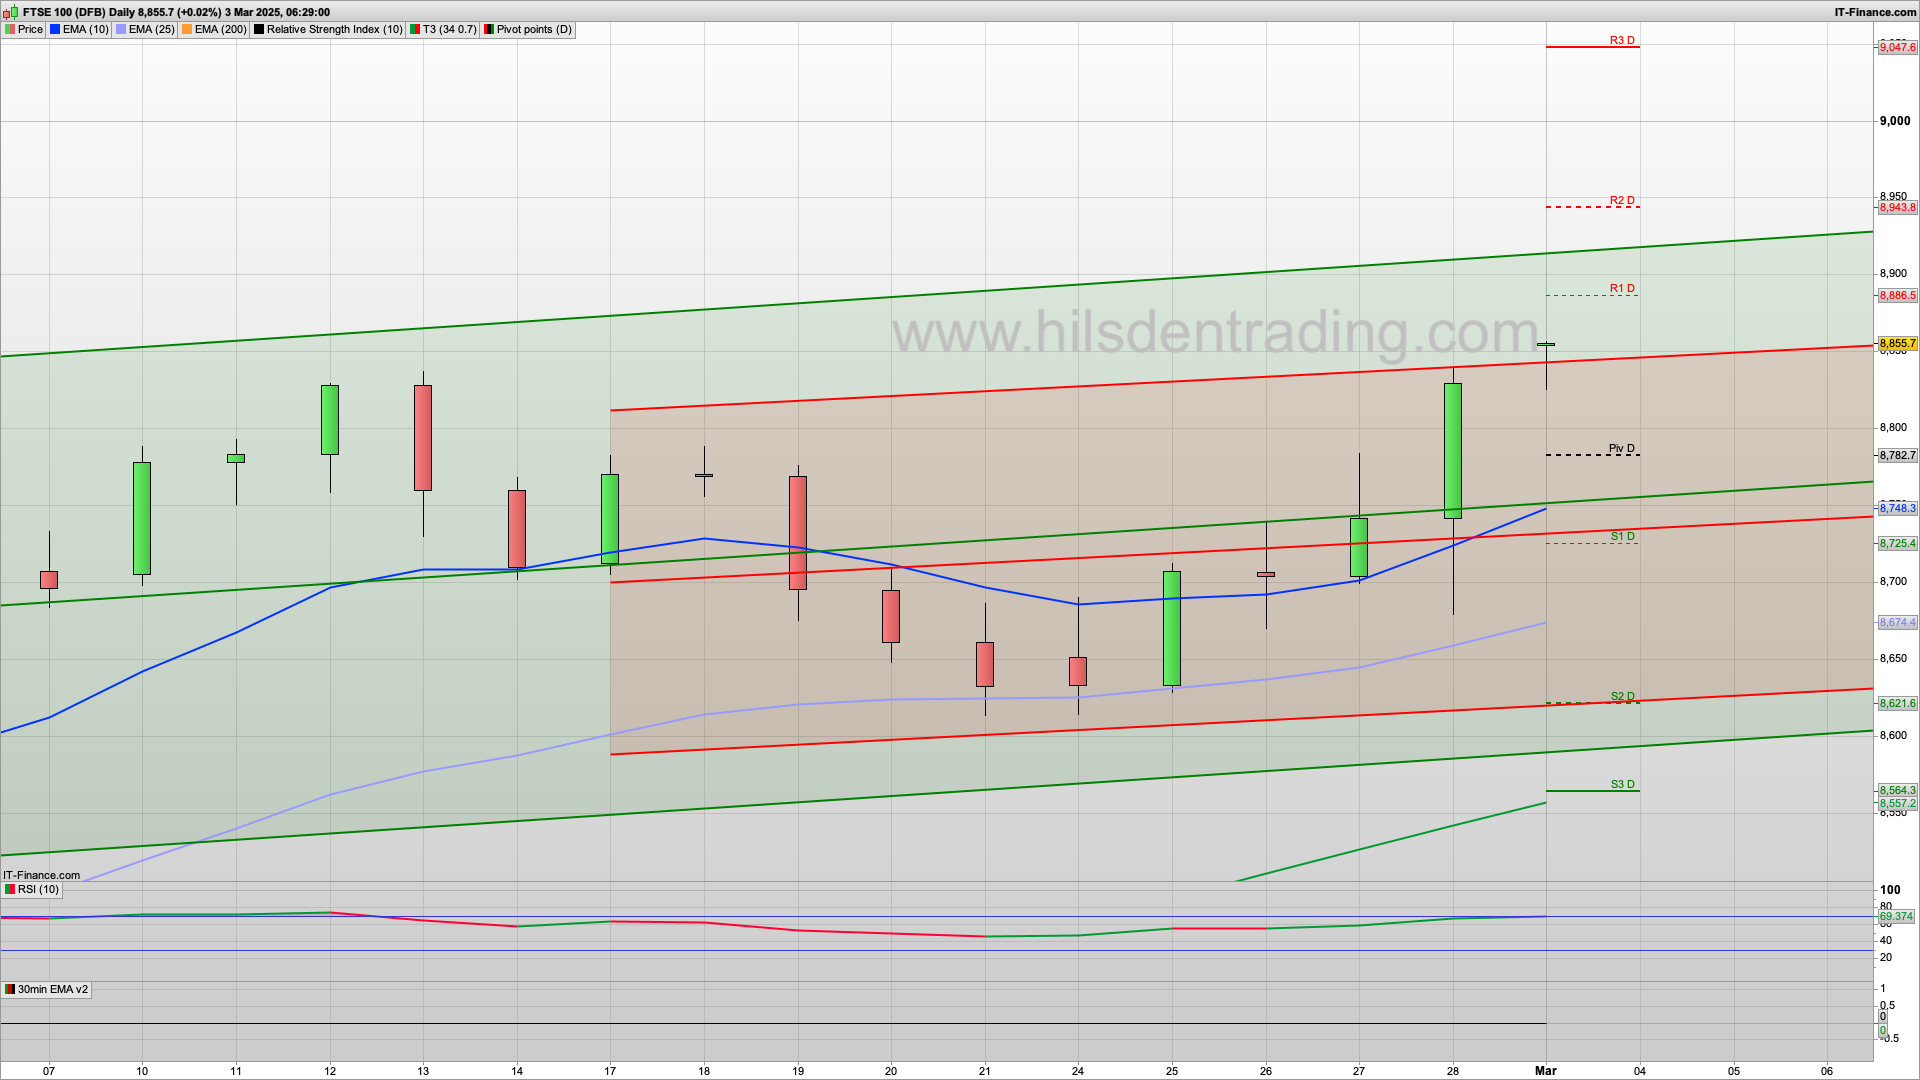This screenshot has height=1080, width=1920.
Task: Click the 9,047.6 price tag on axis
Action: [1897, 48]
